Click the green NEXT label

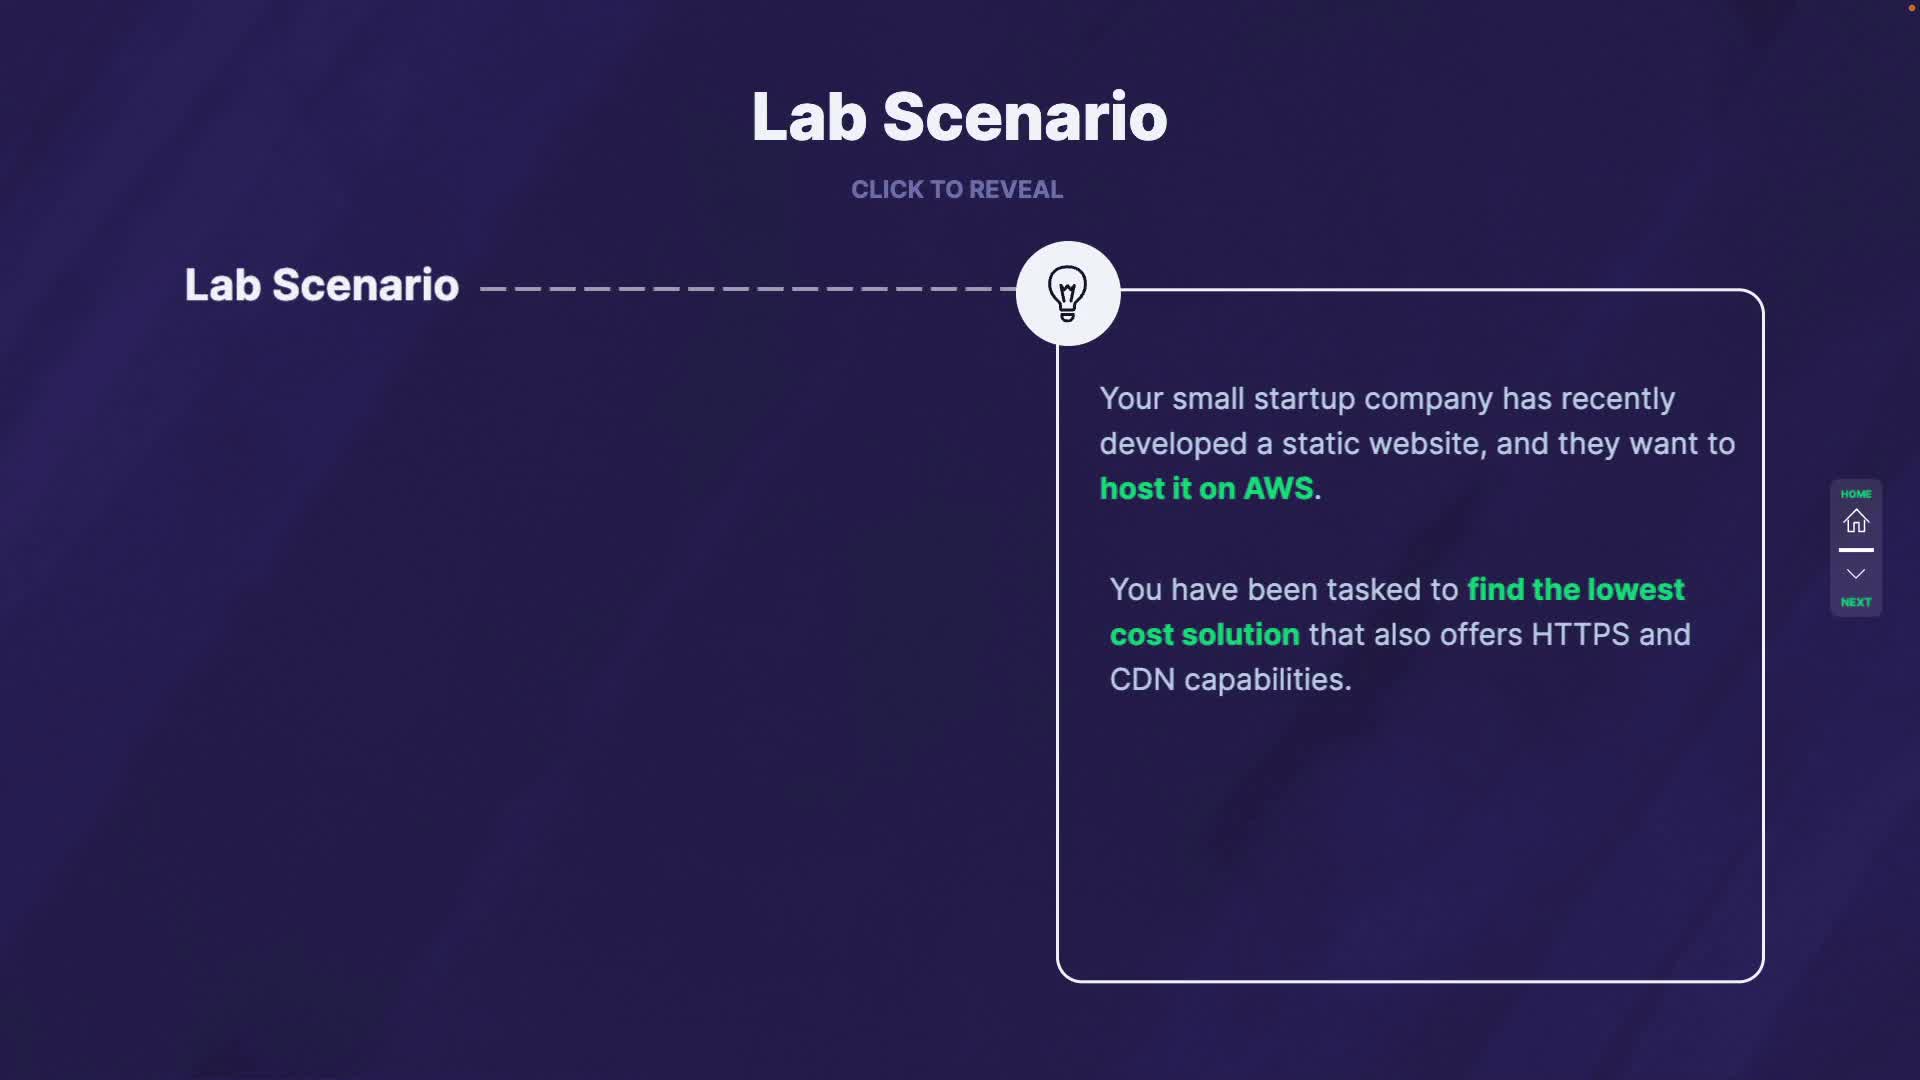(1856, 602)
